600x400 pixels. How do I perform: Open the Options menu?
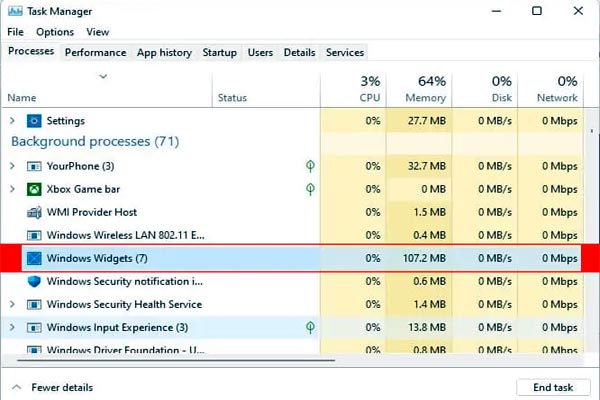55,32
